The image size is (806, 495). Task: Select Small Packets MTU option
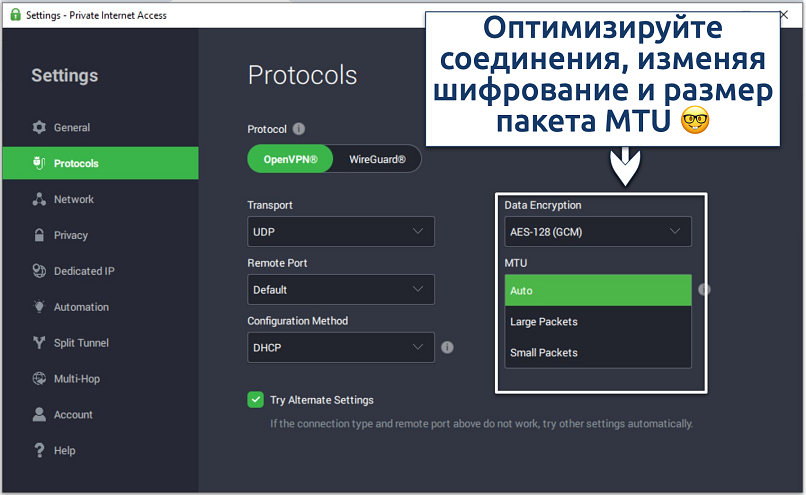pos(598,353)
